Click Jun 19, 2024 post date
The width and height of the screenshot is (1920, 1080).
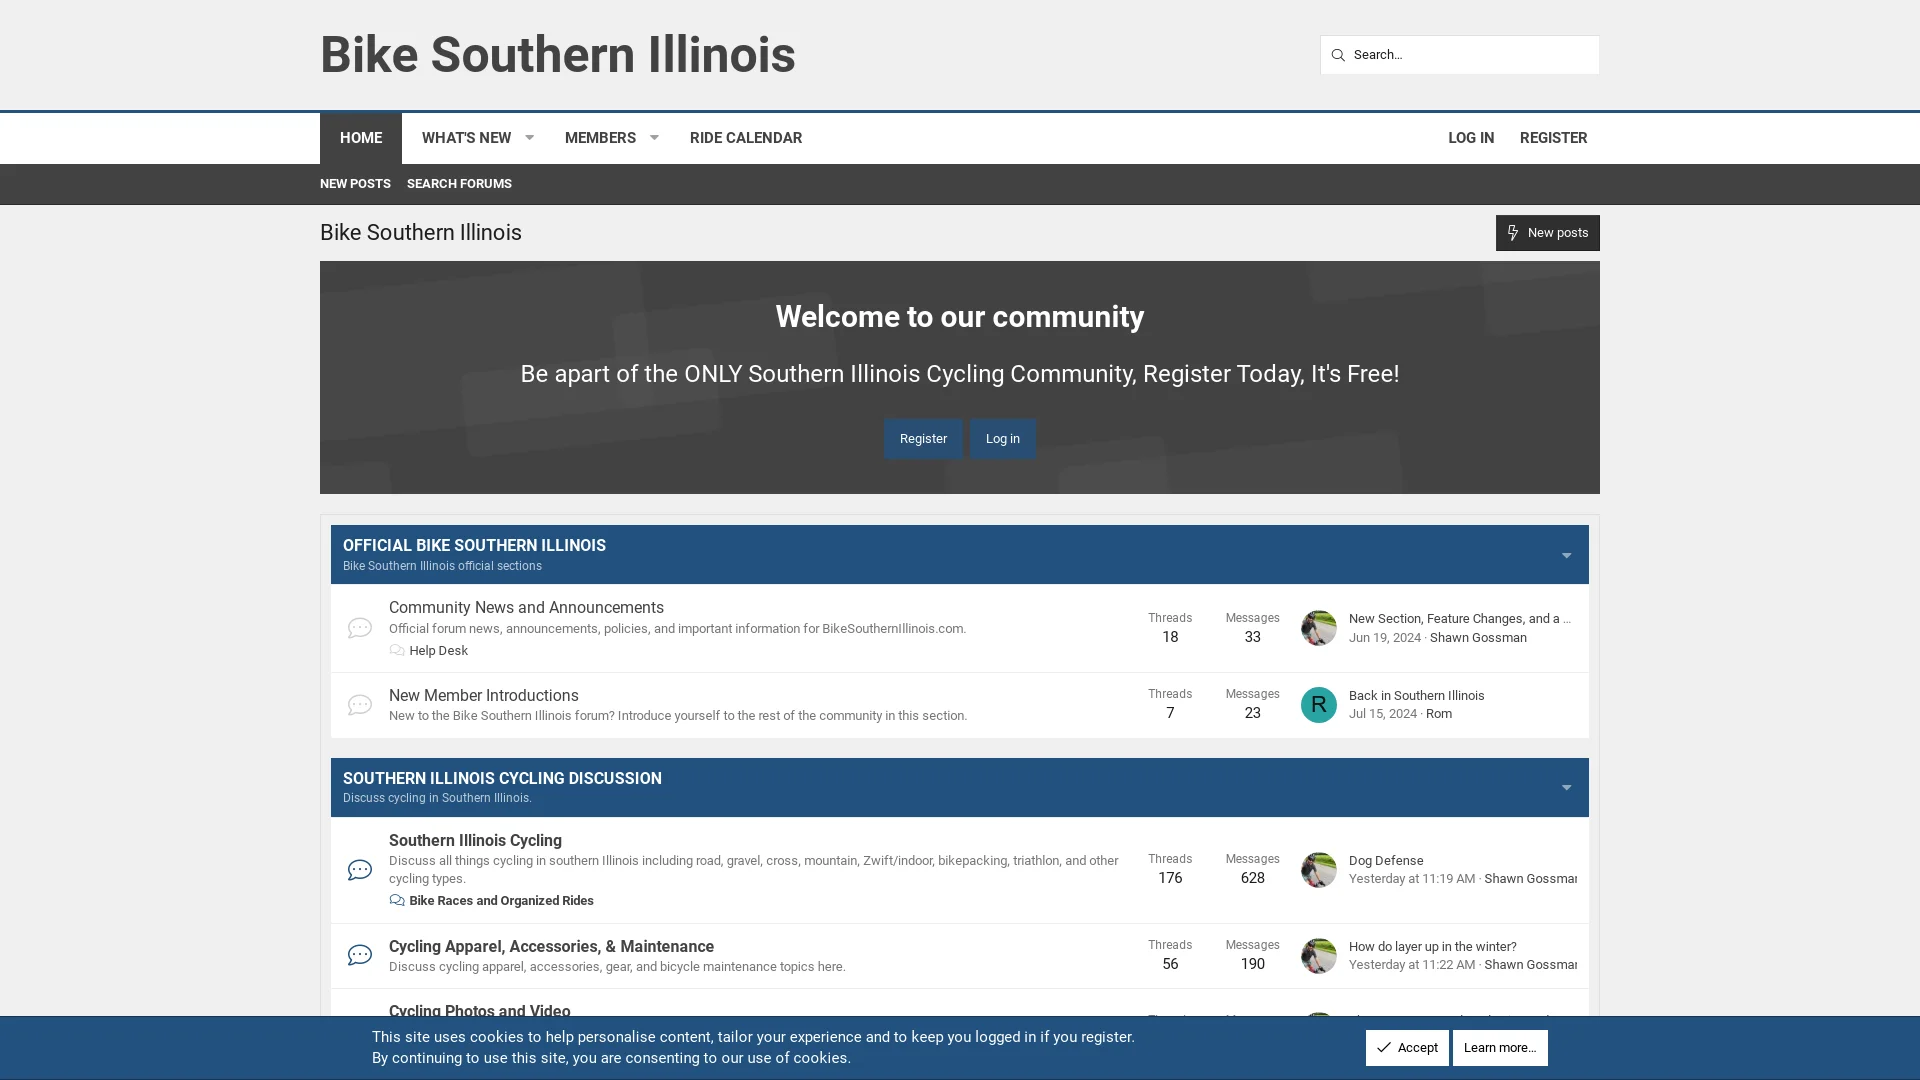pos(1384,638)
